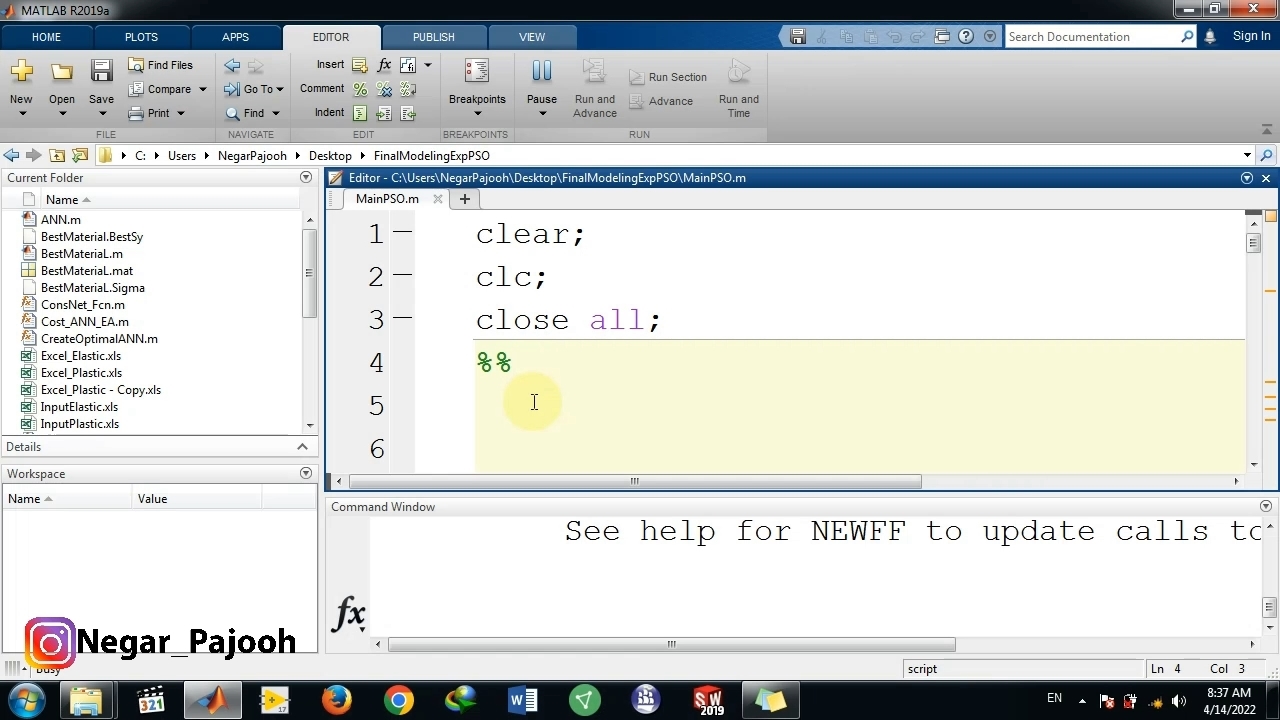The image size is (1280, 720).
Task: Click the Insert function fx icon
Action: pos(384,65)
